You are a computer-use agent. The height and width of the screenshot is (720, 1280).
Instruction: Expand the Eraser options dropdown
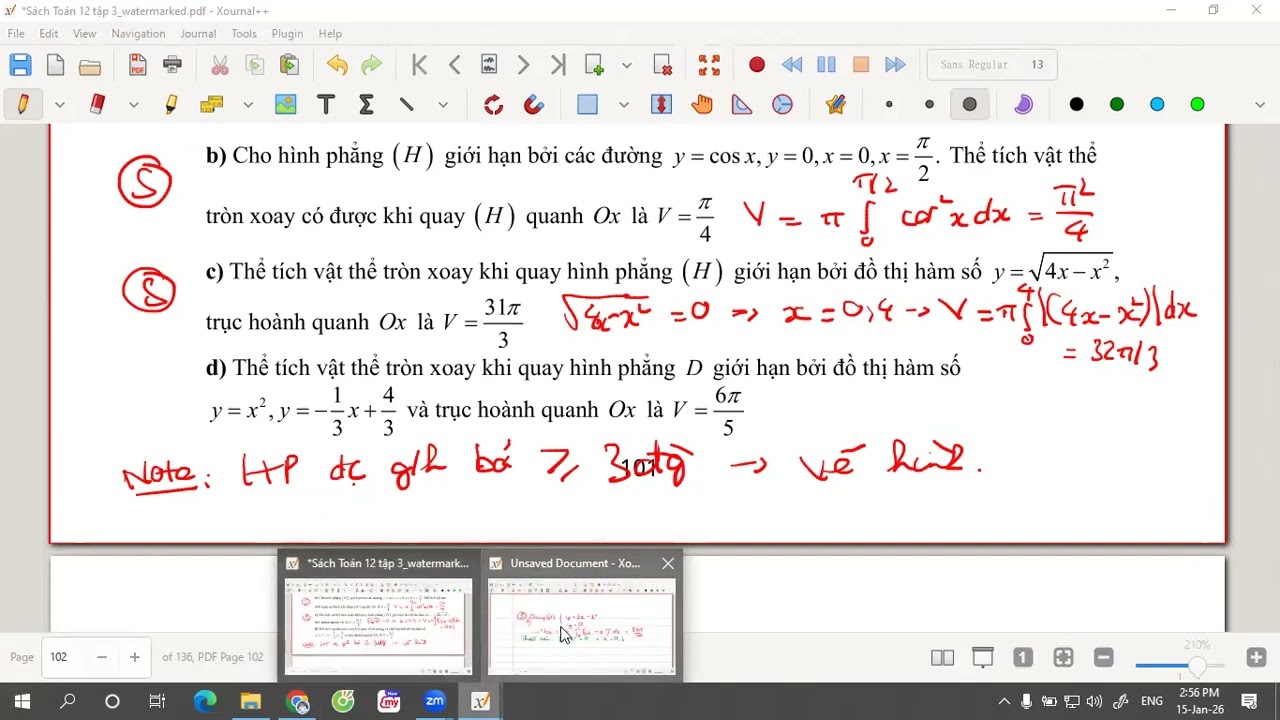tap(134, 104)
